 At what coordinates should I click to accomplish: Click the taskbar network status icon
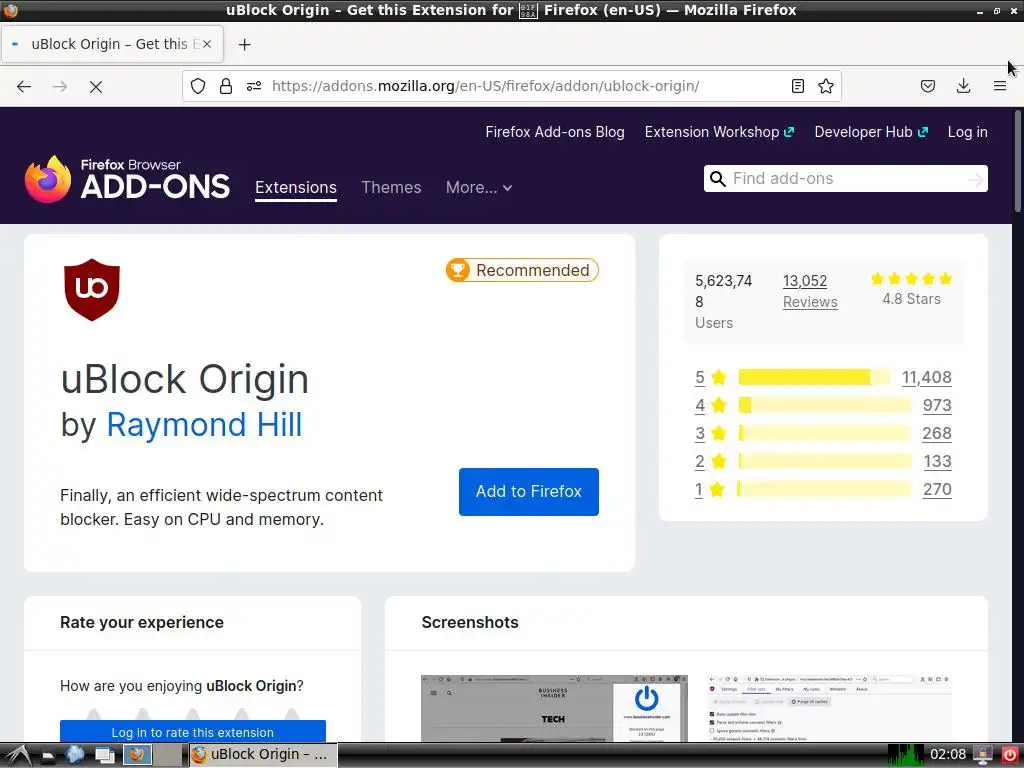(983, 756)
